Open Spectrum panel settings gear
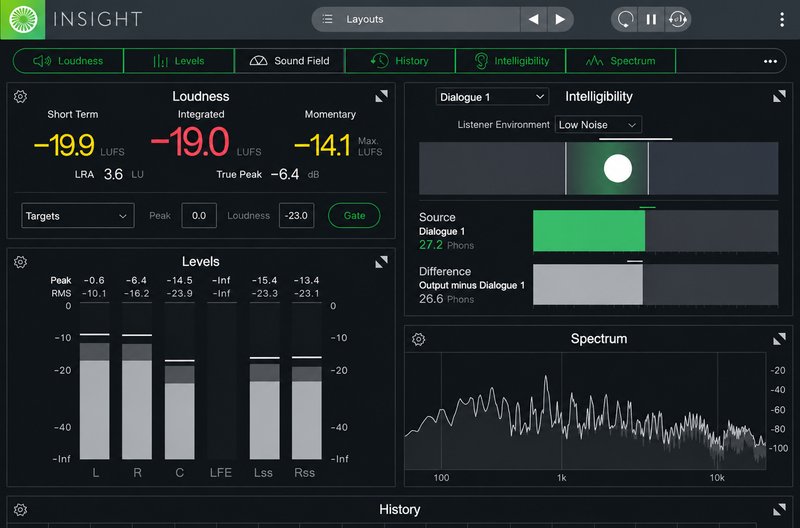Viewport: 800px width, 528px height. pyautogui.click(x=418, y=339)
